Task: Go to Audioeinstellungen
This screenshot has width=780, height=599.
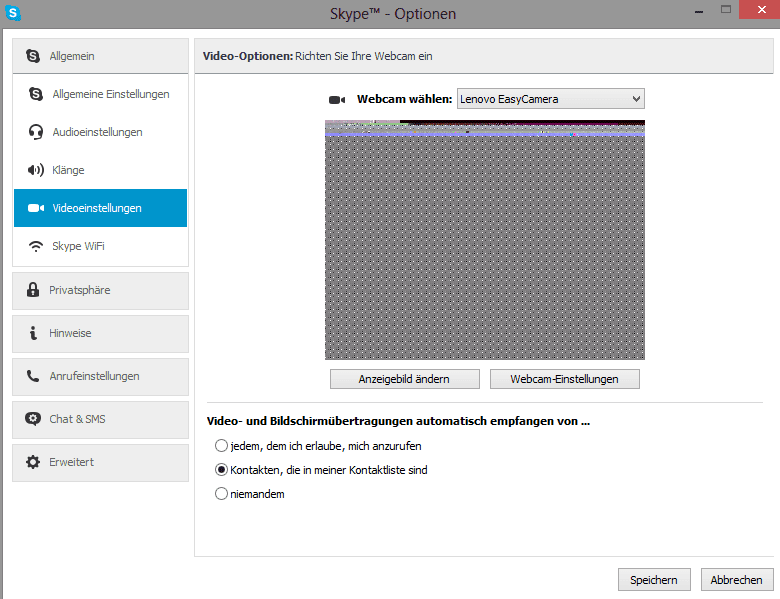Action: (100, 132)
